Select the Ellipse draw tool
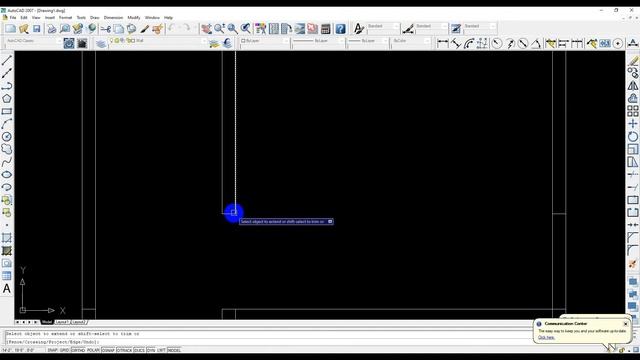 point(7,175)
